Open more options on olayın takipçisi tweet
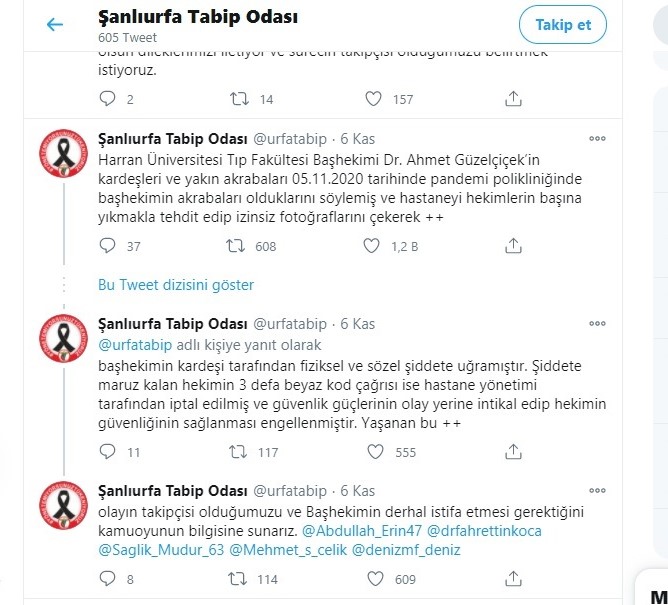Screen dimensions: 668x605 (597, 490)
